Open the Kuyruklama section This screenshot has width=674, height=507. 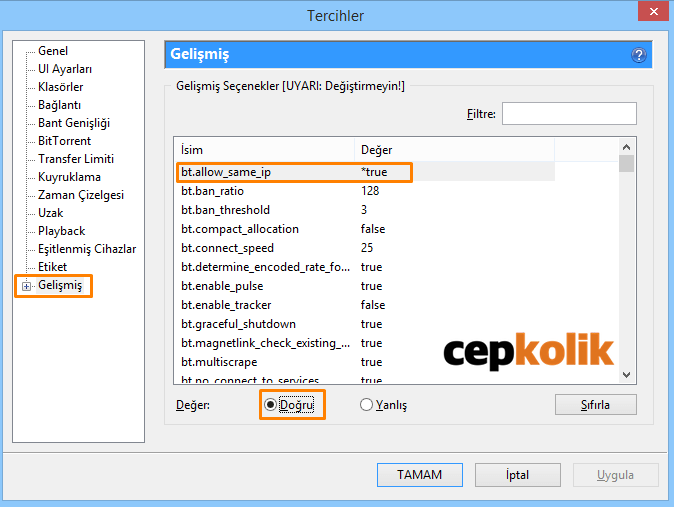tap(69, 177)
